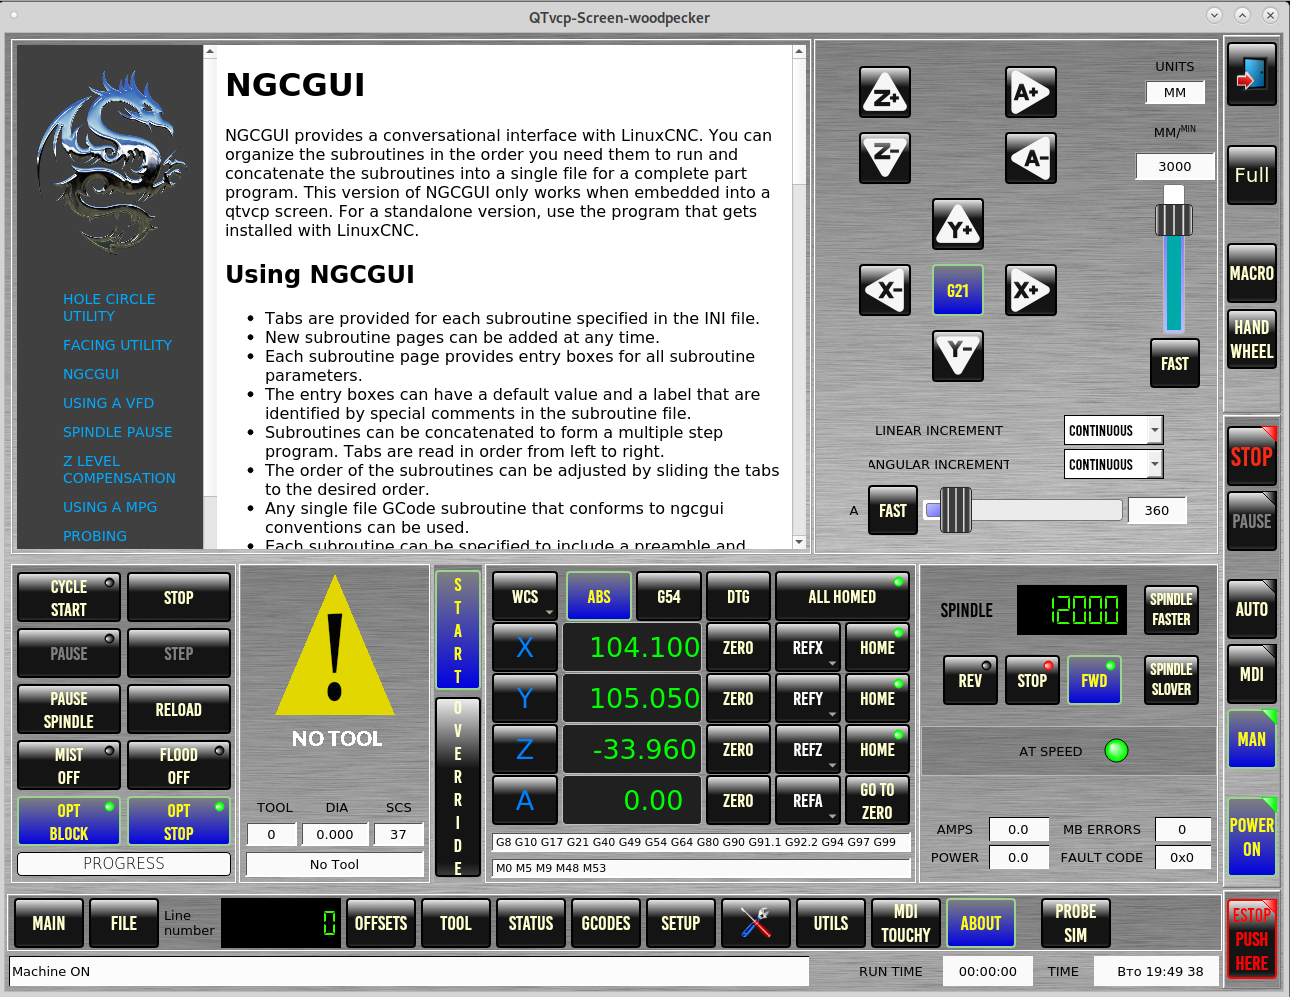Toggle the G21 metric units button
This screenshot has width=1290, height=997.
[958, 290]
